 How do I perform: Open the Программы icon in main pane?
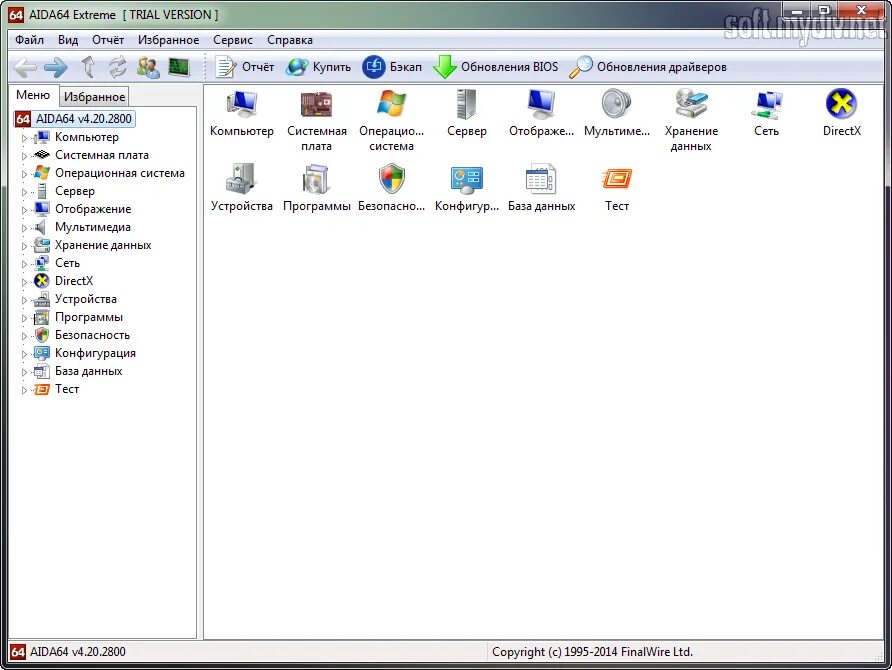click(316, 180)
